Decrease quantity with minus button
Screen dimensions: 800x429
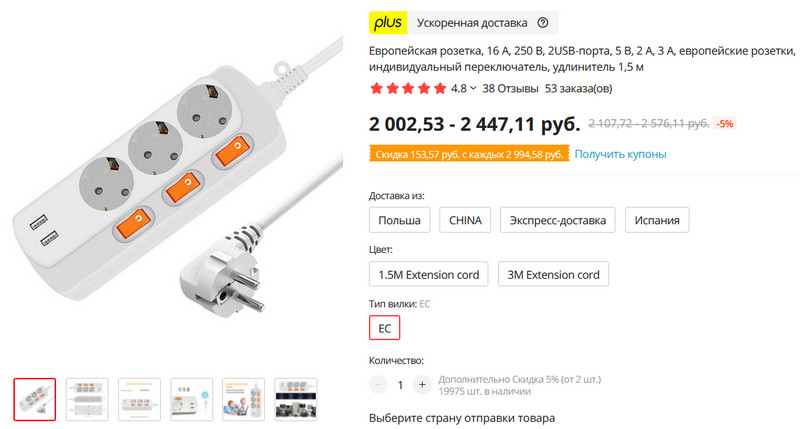click(378, 385)
